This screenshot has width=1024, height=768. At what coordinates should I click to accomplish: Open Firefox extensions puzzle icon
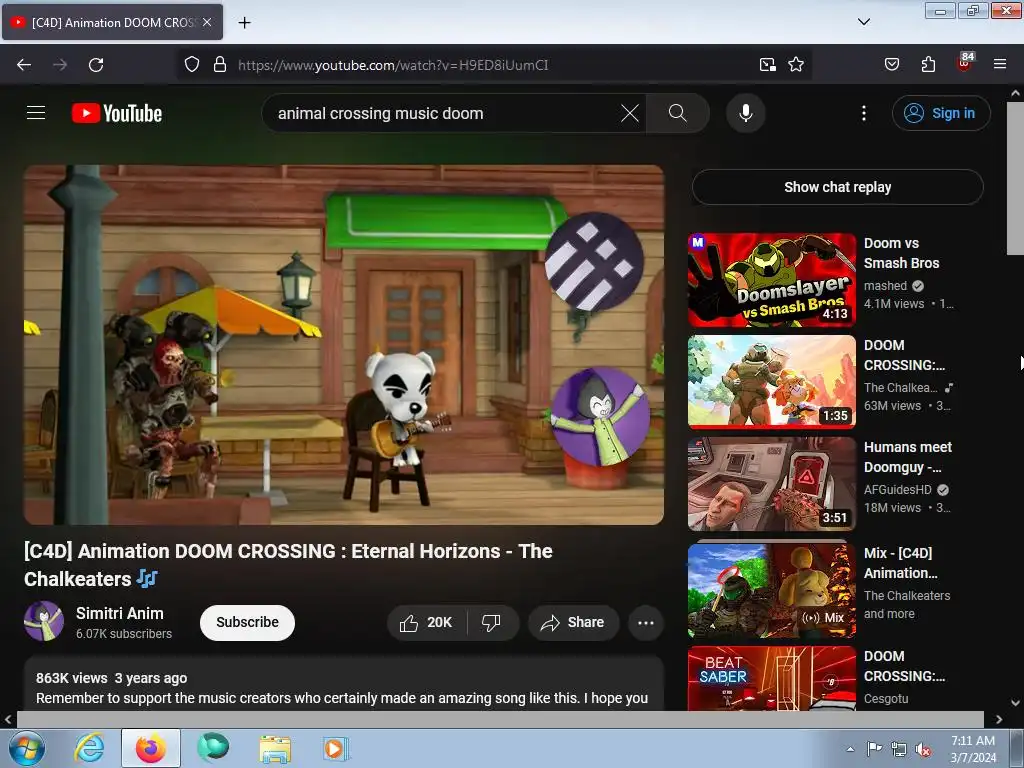(x=928, y=65)
